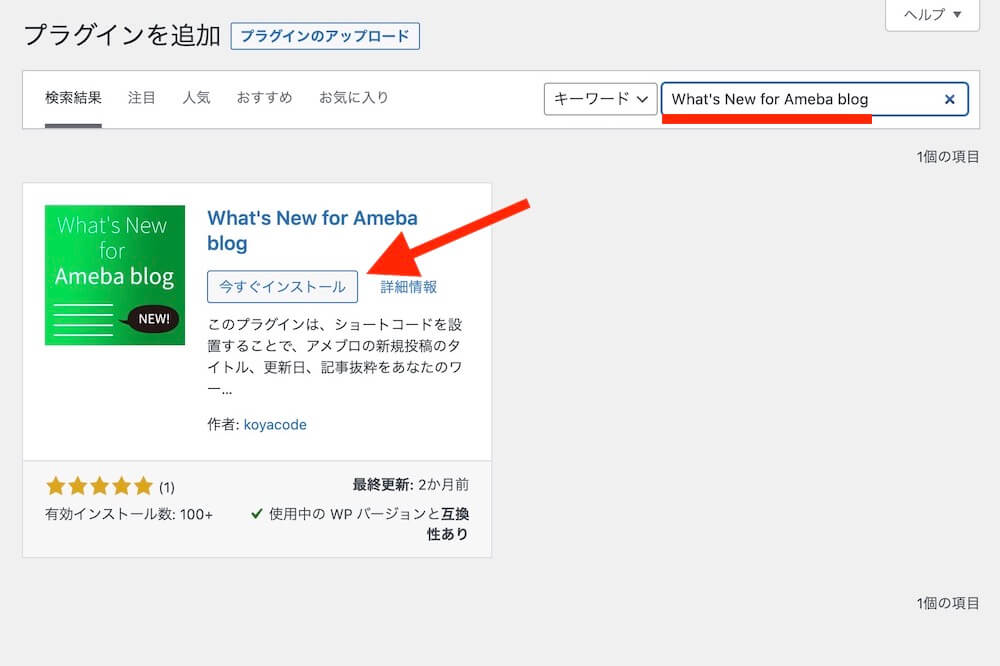Screen dimensions: 1000x666
Task: Click the プラグインを追加 heading
Action: click(122, 35)
